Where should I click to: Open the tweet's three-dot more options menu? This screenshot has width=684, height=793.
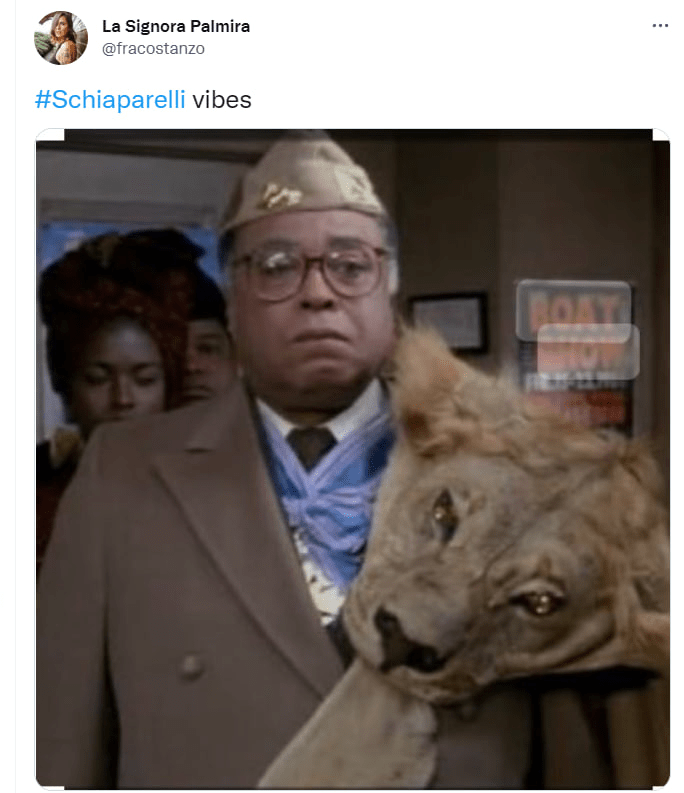(660, 26)
